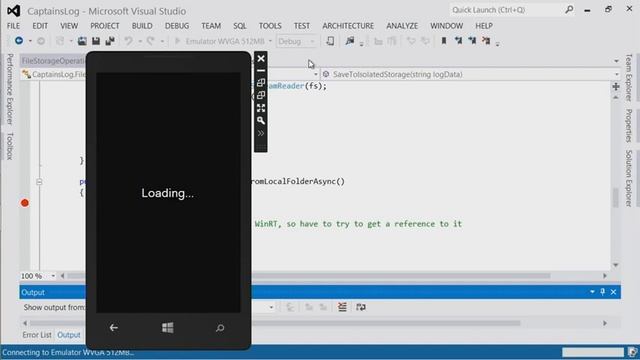Image resolution: width=640 pixels, height=360 pixels.
Task: Click emulator fit to screen icon
Action: pyautogui.click(x=261, y=108)
